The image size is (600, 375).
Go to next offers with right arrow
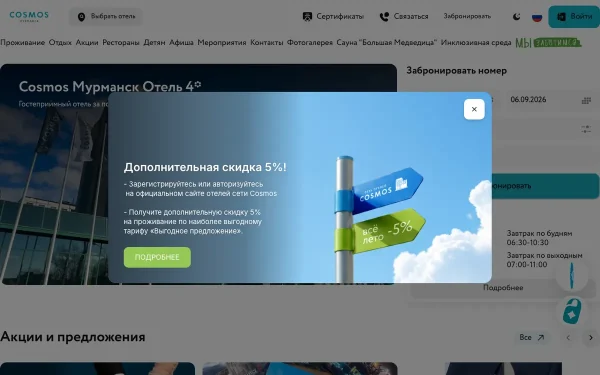[x=590, y=338]
